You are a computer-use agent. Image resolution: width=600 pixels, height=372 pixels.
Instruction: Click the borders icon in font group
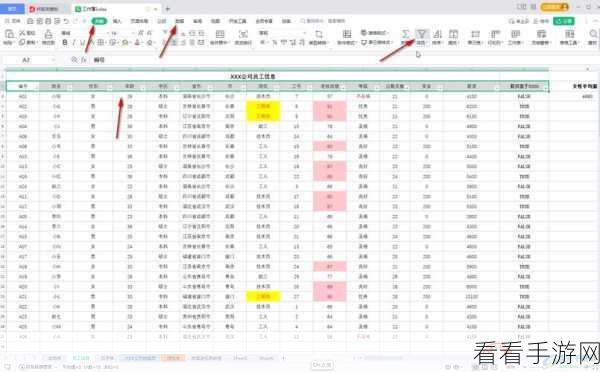pos(100,42)
